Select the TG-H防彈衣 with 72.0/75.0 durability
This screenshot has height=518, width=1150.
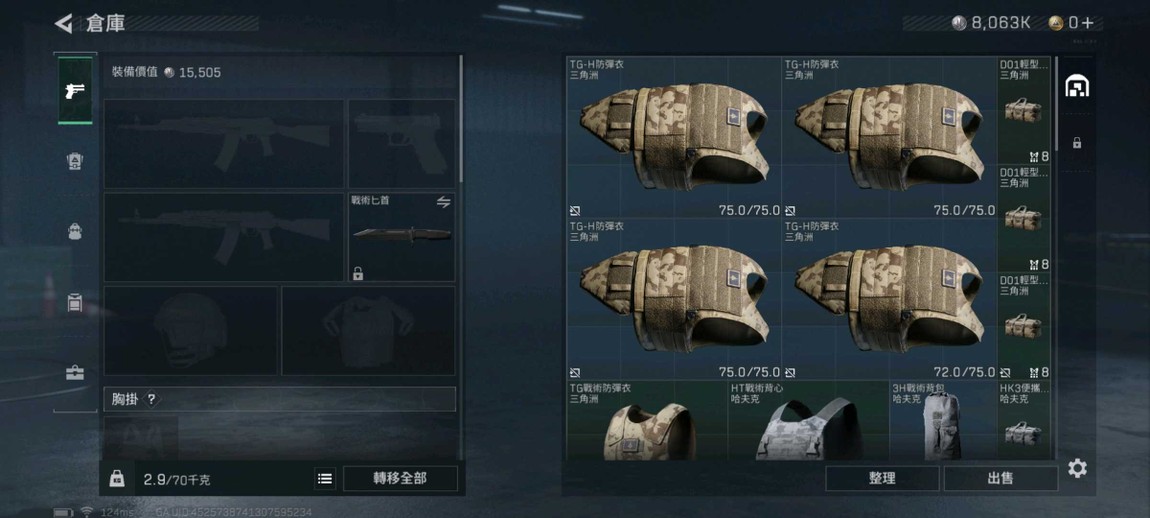pos(890,299)
